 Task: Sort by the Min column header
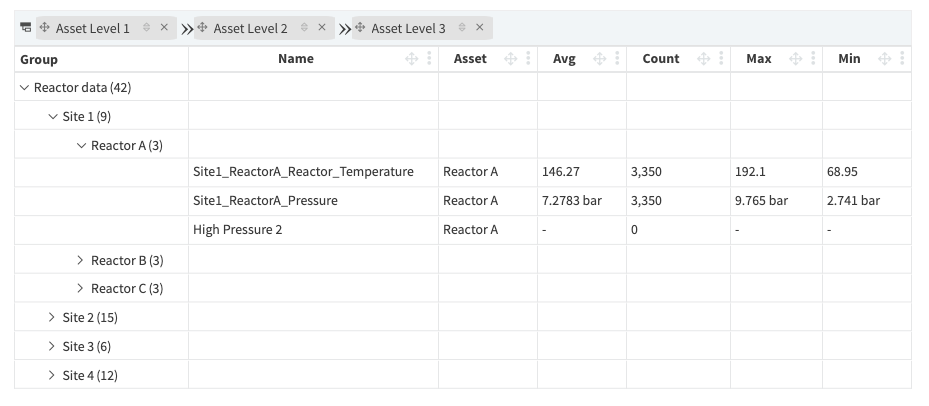click(x=849, y=59)
